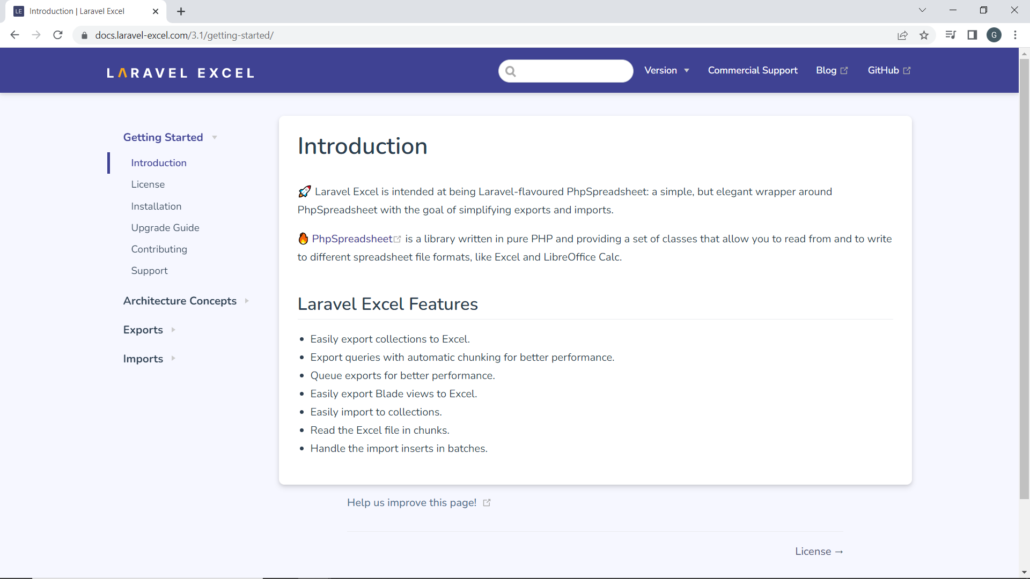Focus the documentation search field
Viewport: 1030px width, 579px height.
coord(566,71)
